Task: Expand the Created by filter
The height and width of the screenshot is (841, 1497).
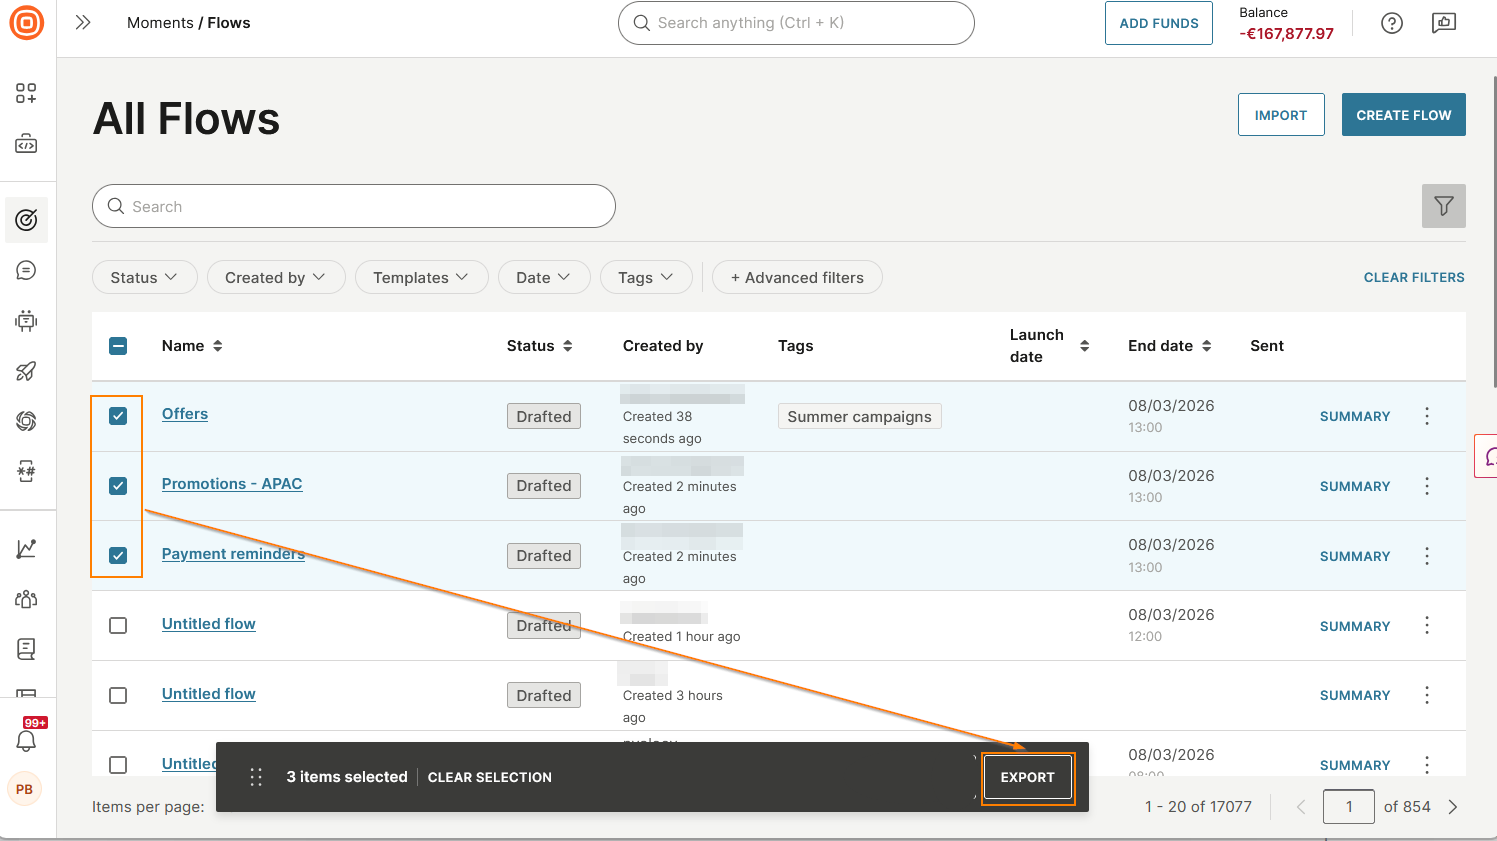Action: click(276, 277)
